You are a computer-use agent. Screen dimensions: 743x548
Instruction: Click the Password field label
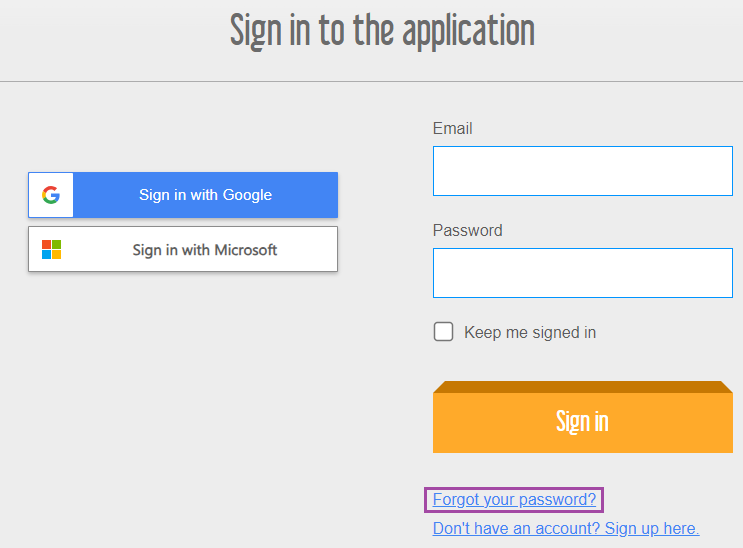point(467,230)
